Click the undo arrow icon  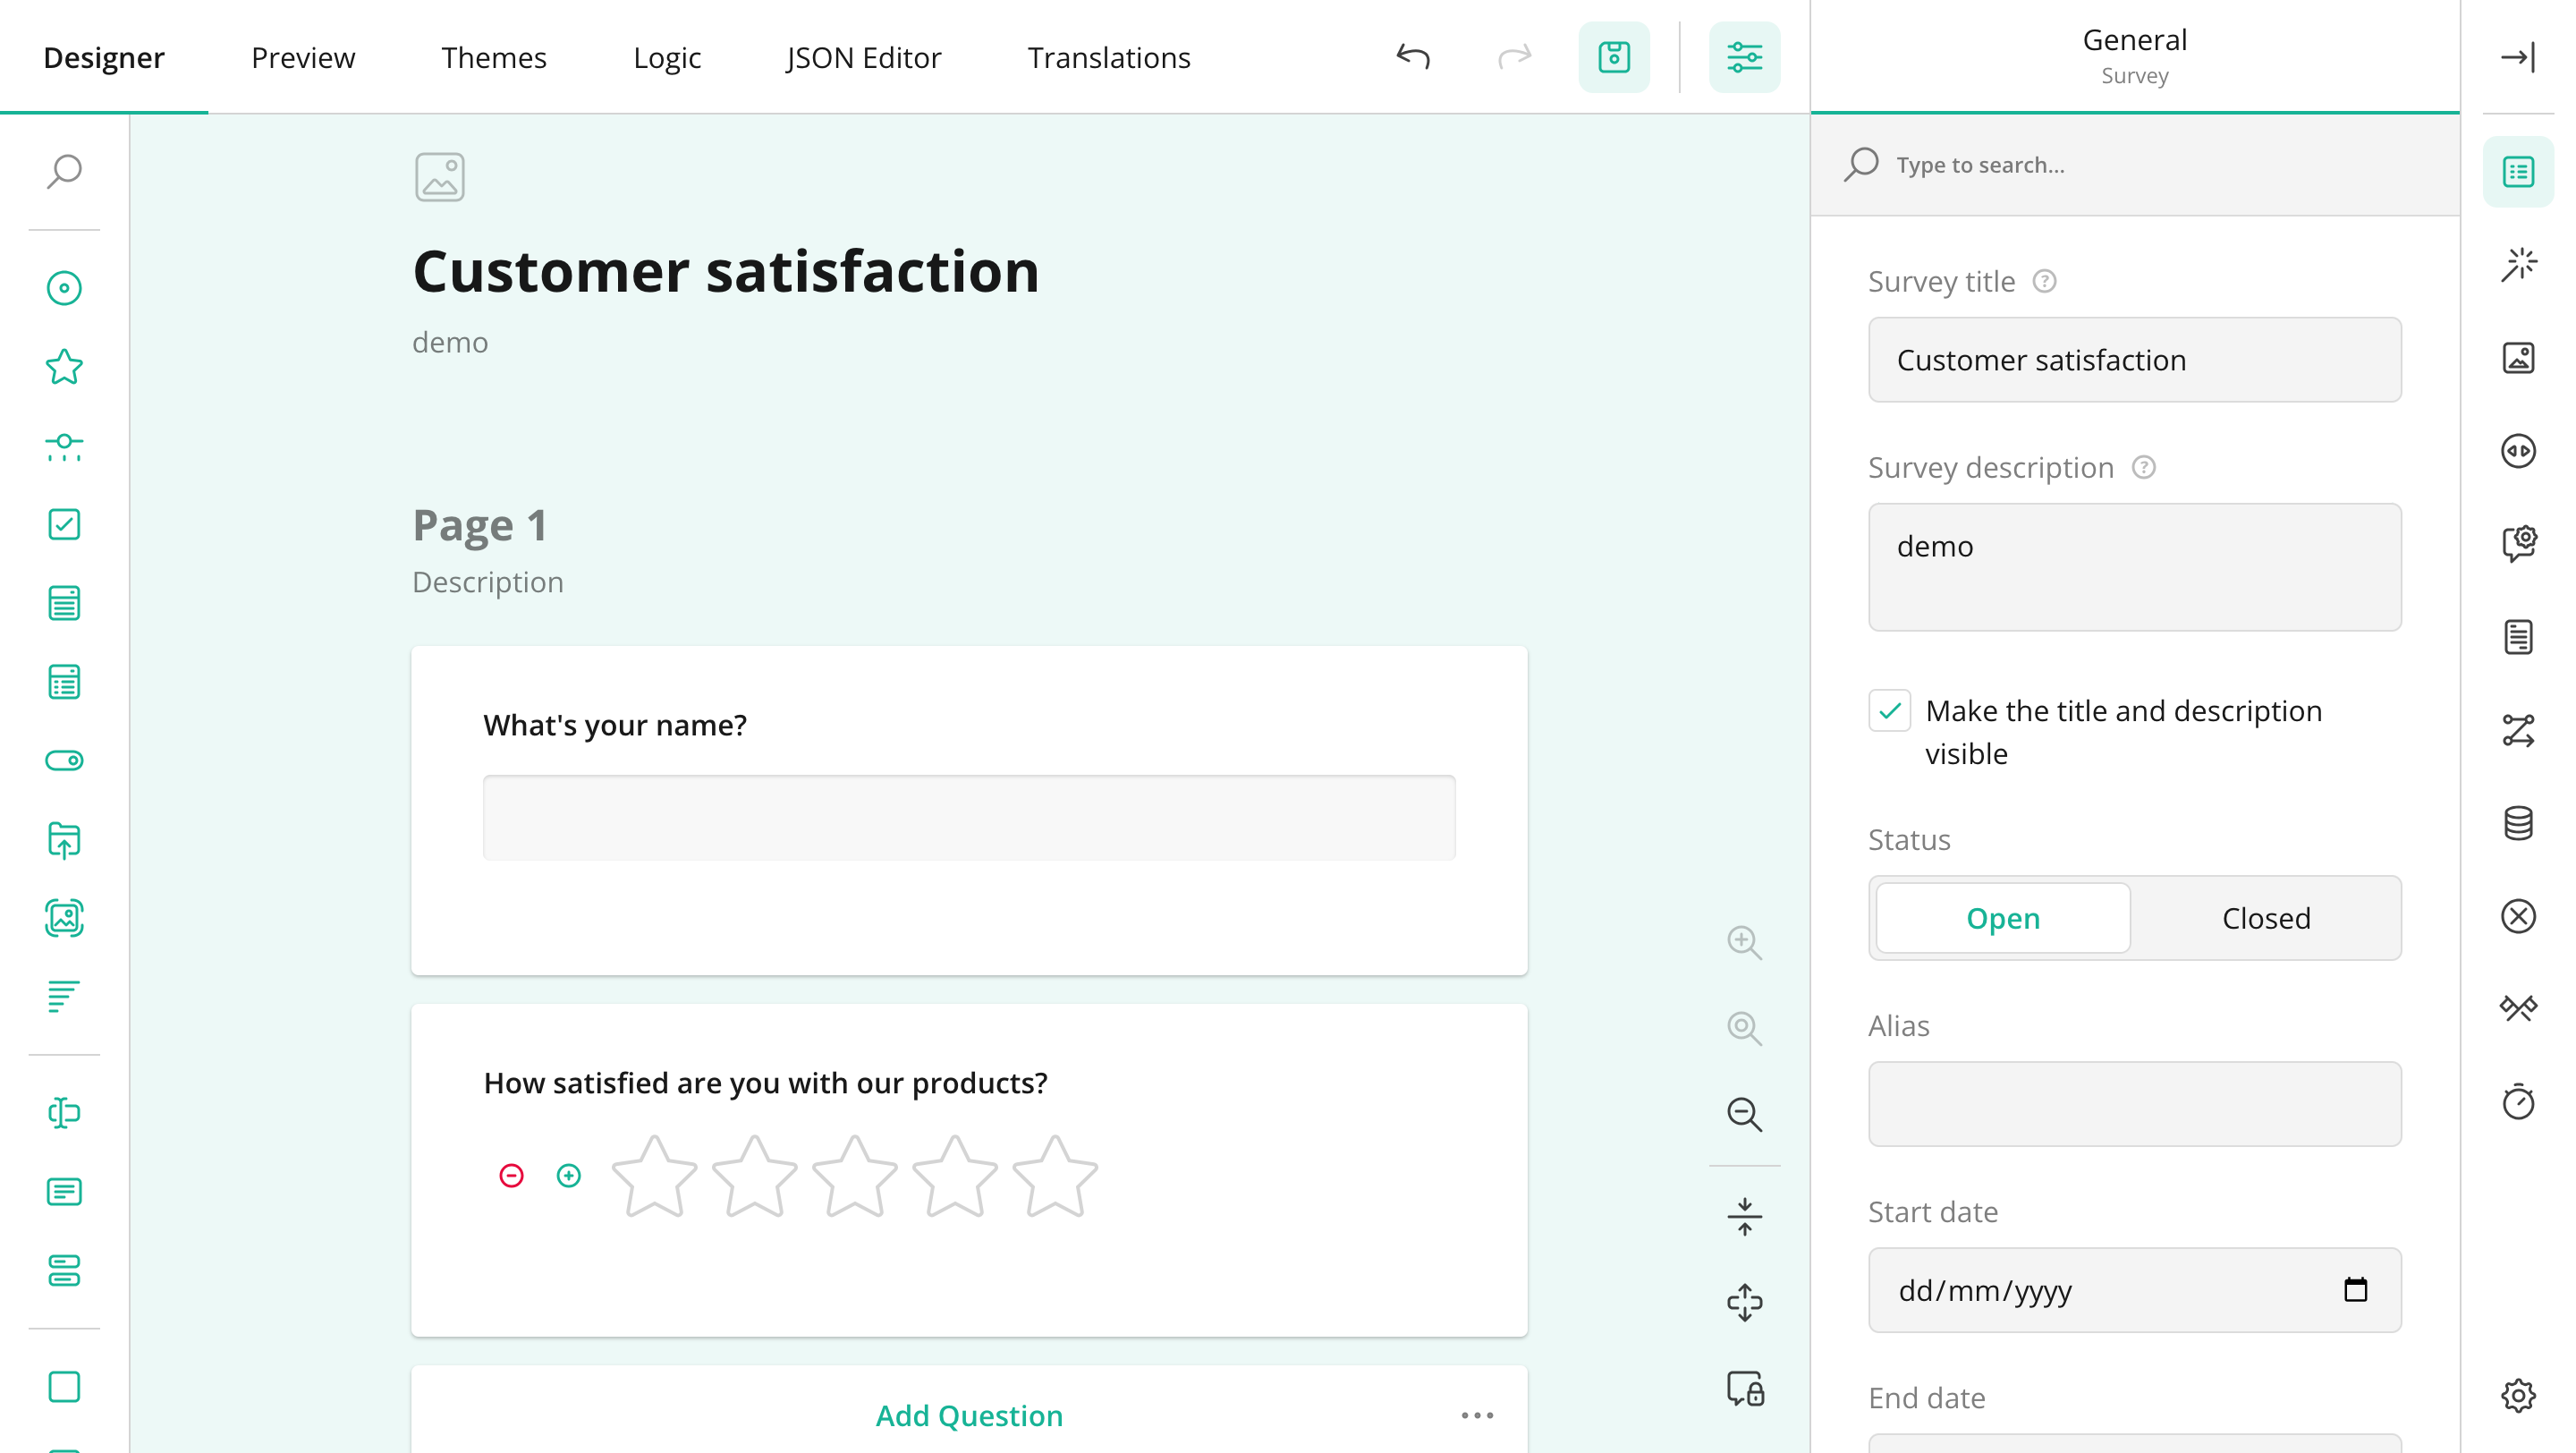(x=1412, y=57)
